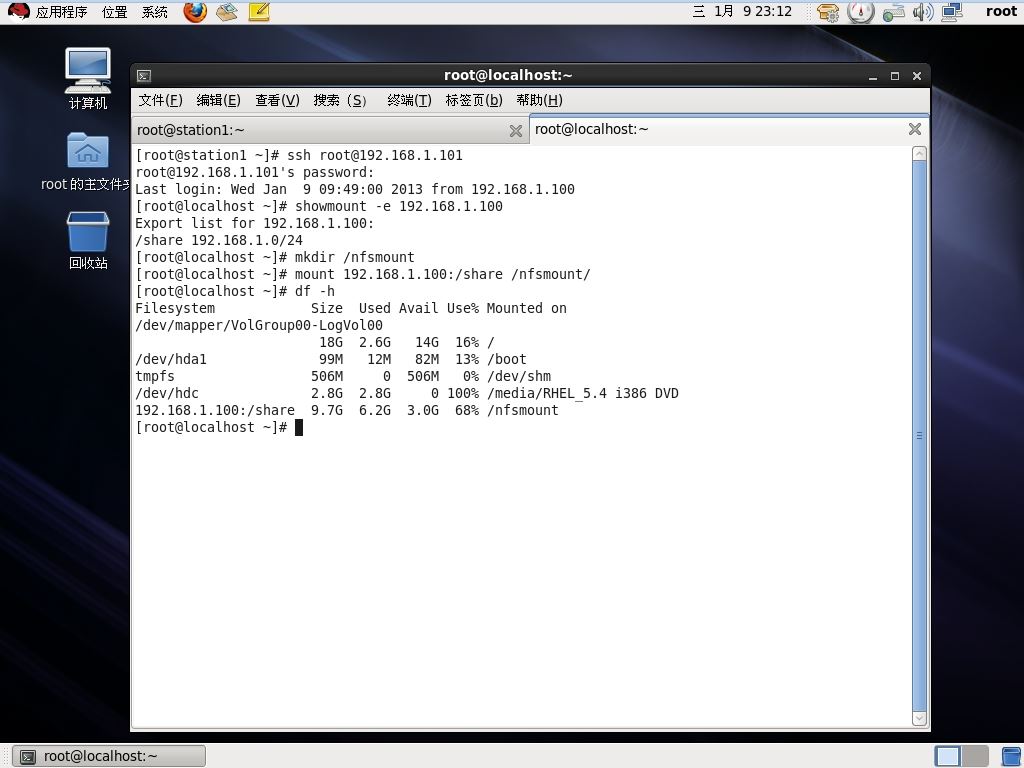Open the 搜索(S) menu
The image size is (1024, 768).
pos(340,100)
